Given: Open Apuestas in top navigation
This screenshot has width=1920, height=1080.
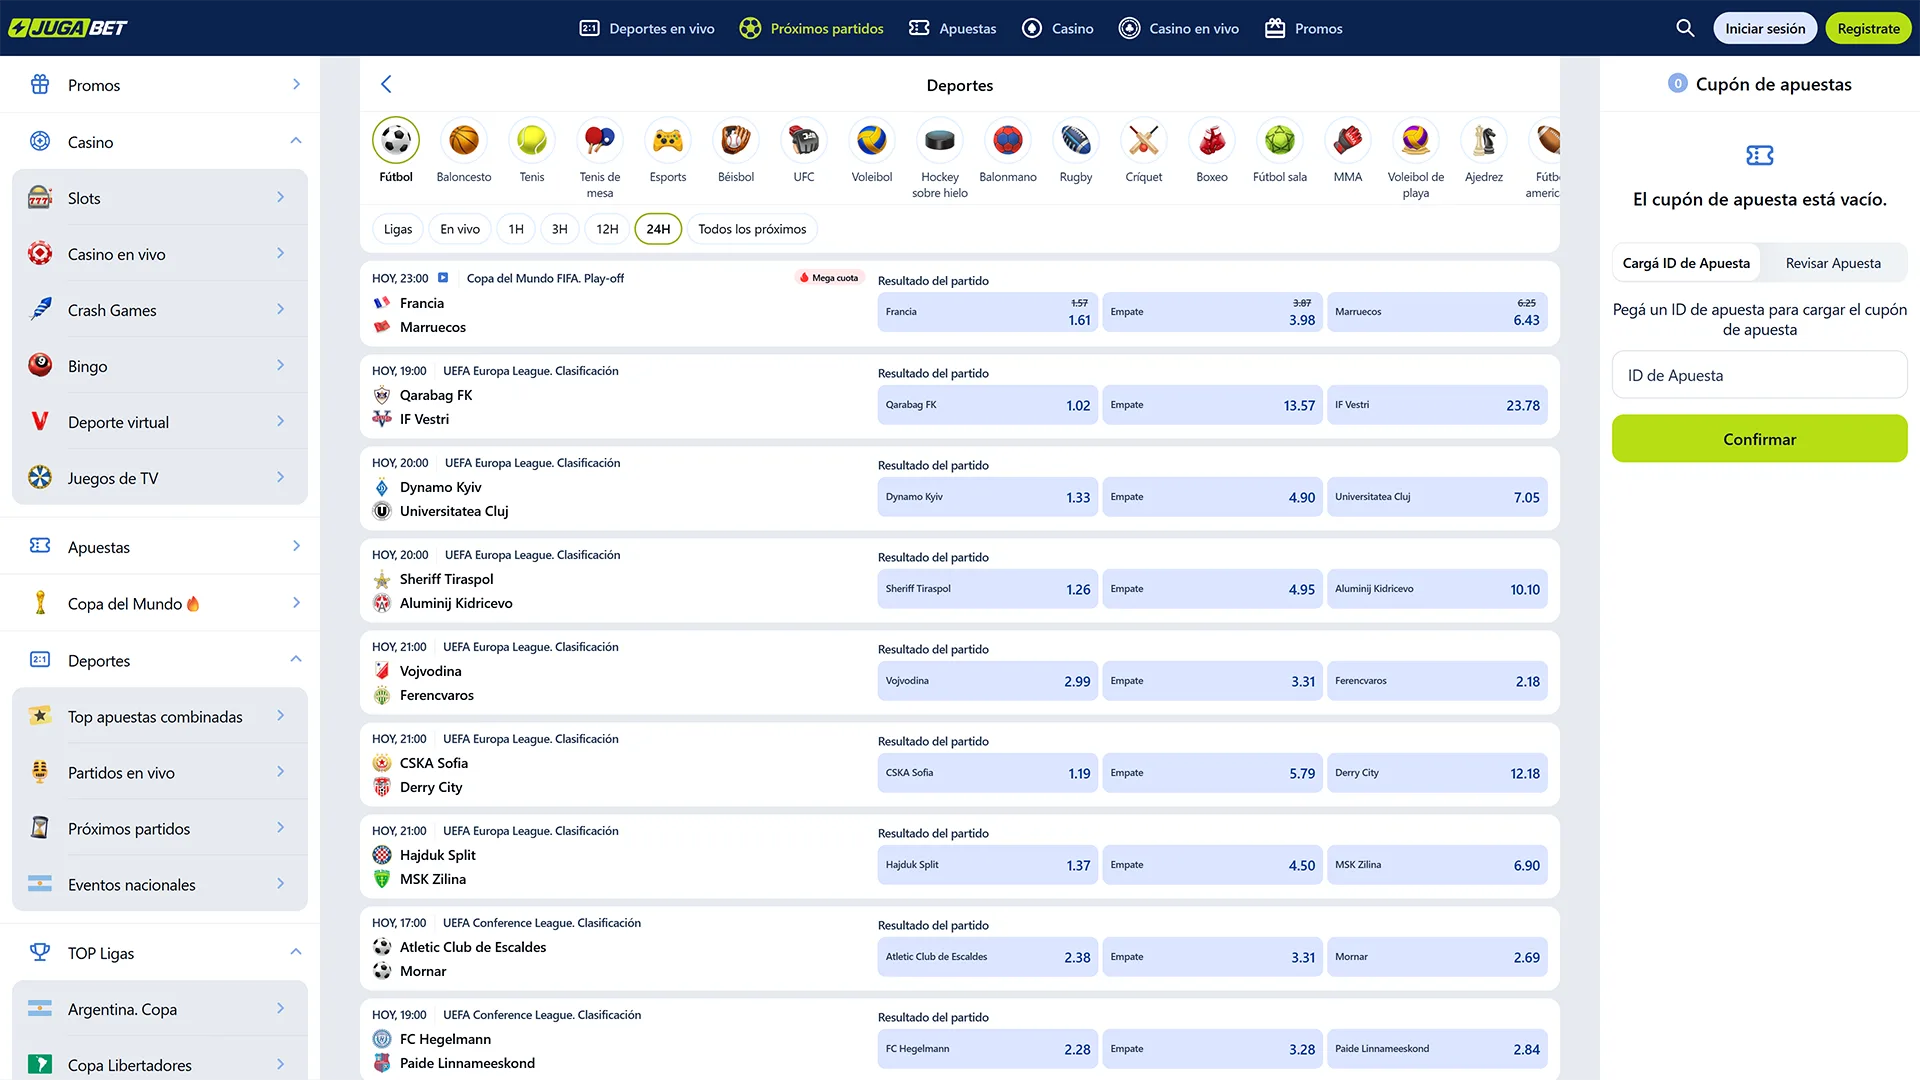Looking at the screenshot, I should tap(952, 28).
